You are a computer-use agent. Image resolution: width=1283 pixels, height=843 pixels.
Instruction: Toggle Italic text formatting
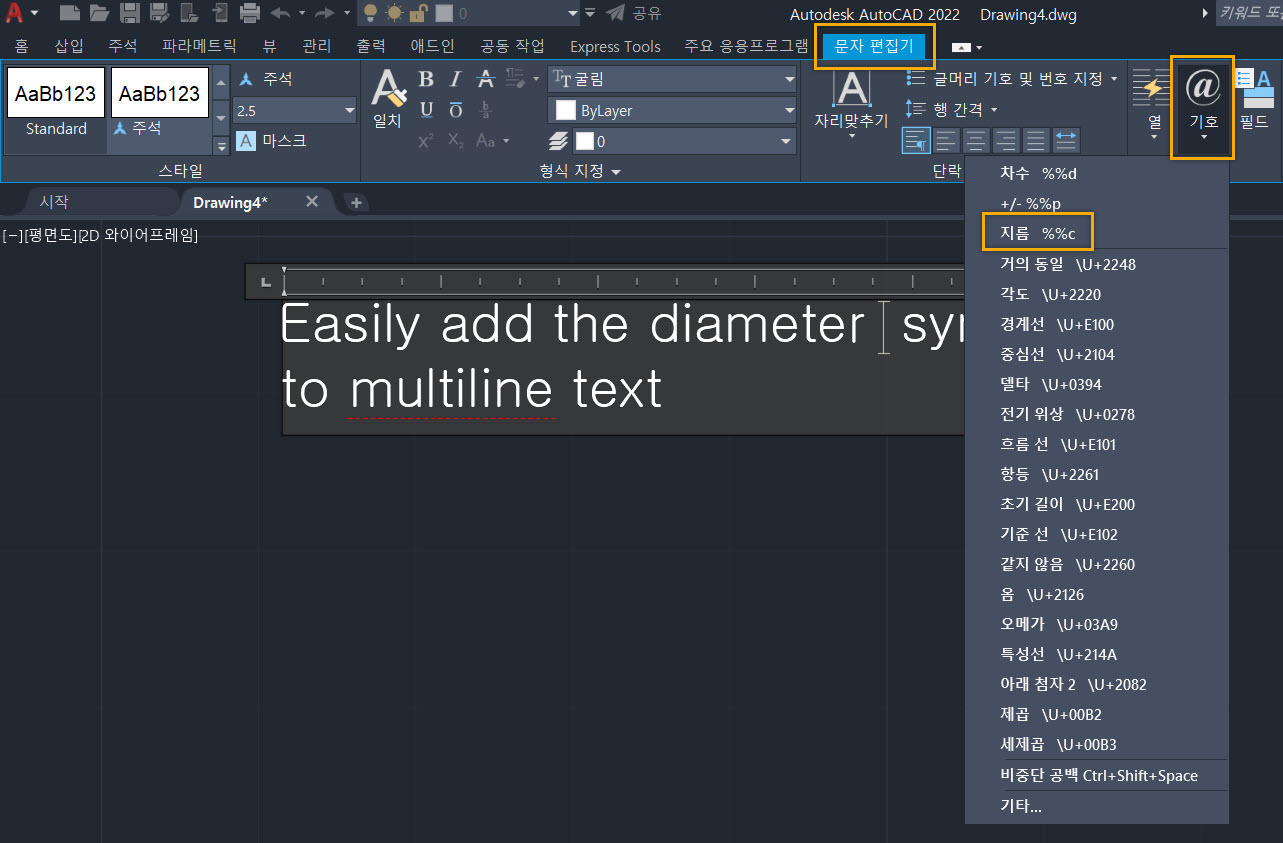456,80
